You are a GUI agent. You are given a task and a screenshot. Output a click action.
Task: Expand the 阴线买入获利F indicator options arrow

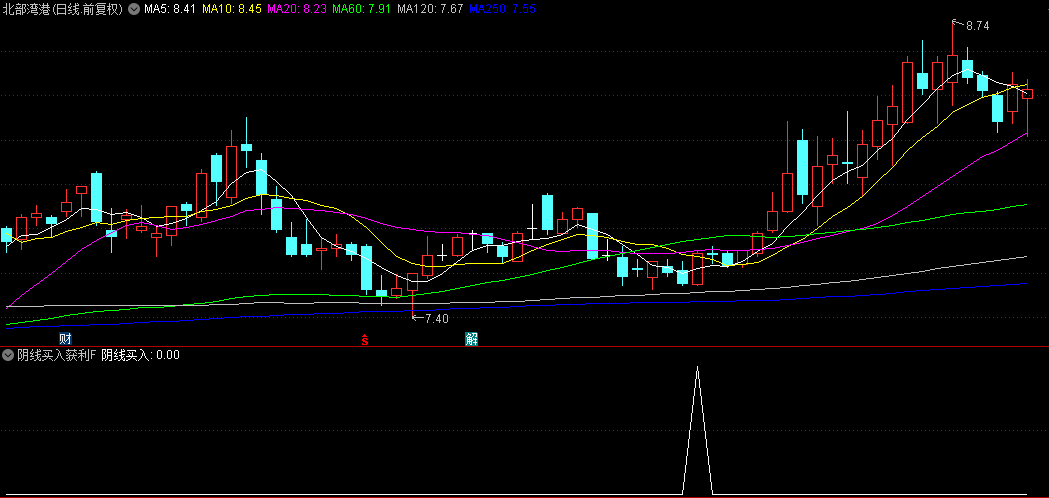8,355
